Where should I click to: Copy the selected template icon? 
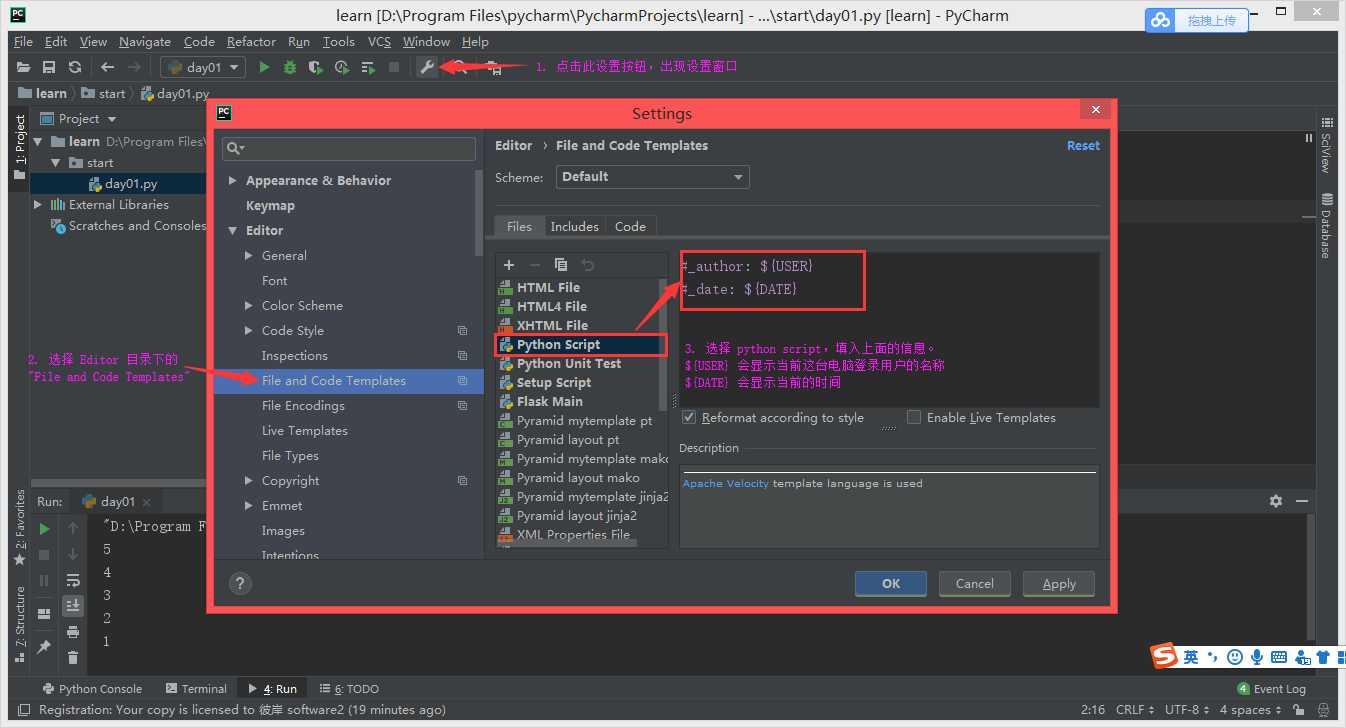click(x=561, y=265)
